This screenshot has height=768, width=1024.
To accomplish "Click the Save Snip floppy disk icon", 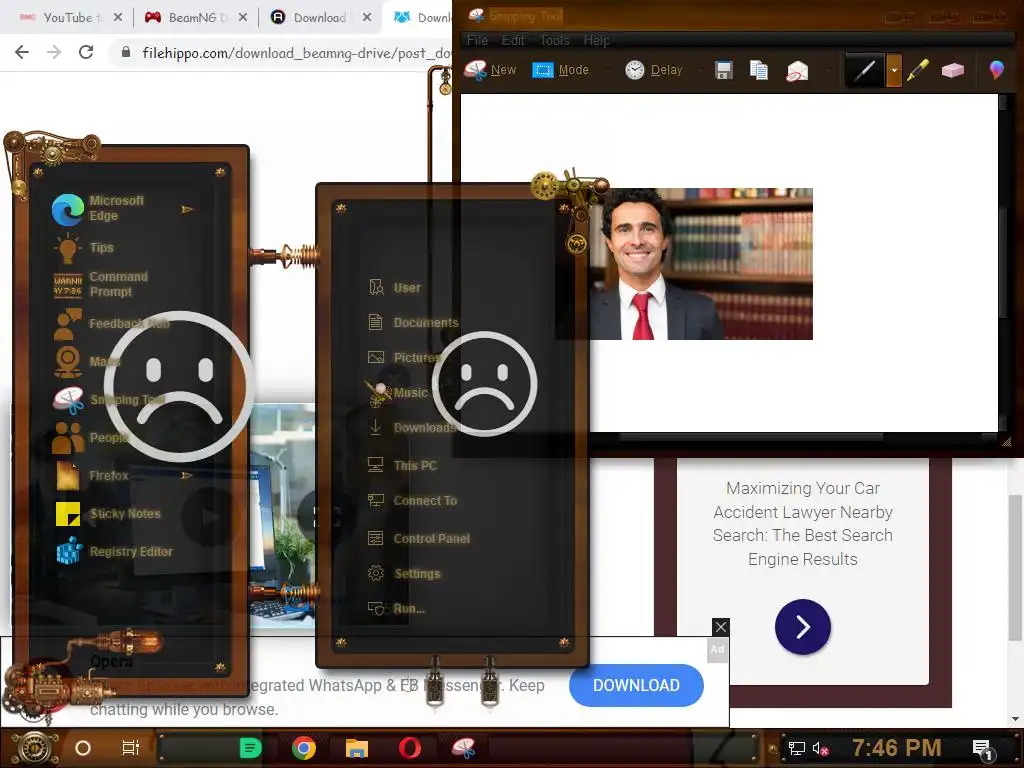I will click(x=724, y=70).
